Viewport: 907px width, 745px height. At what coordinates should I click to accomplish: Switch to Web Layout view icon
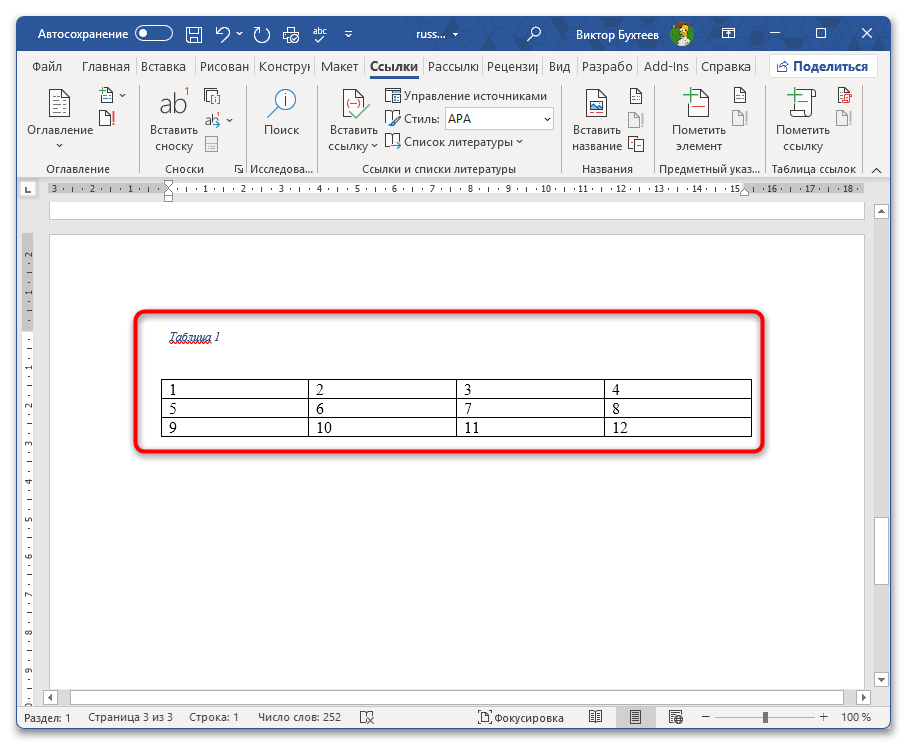point(675,717)
